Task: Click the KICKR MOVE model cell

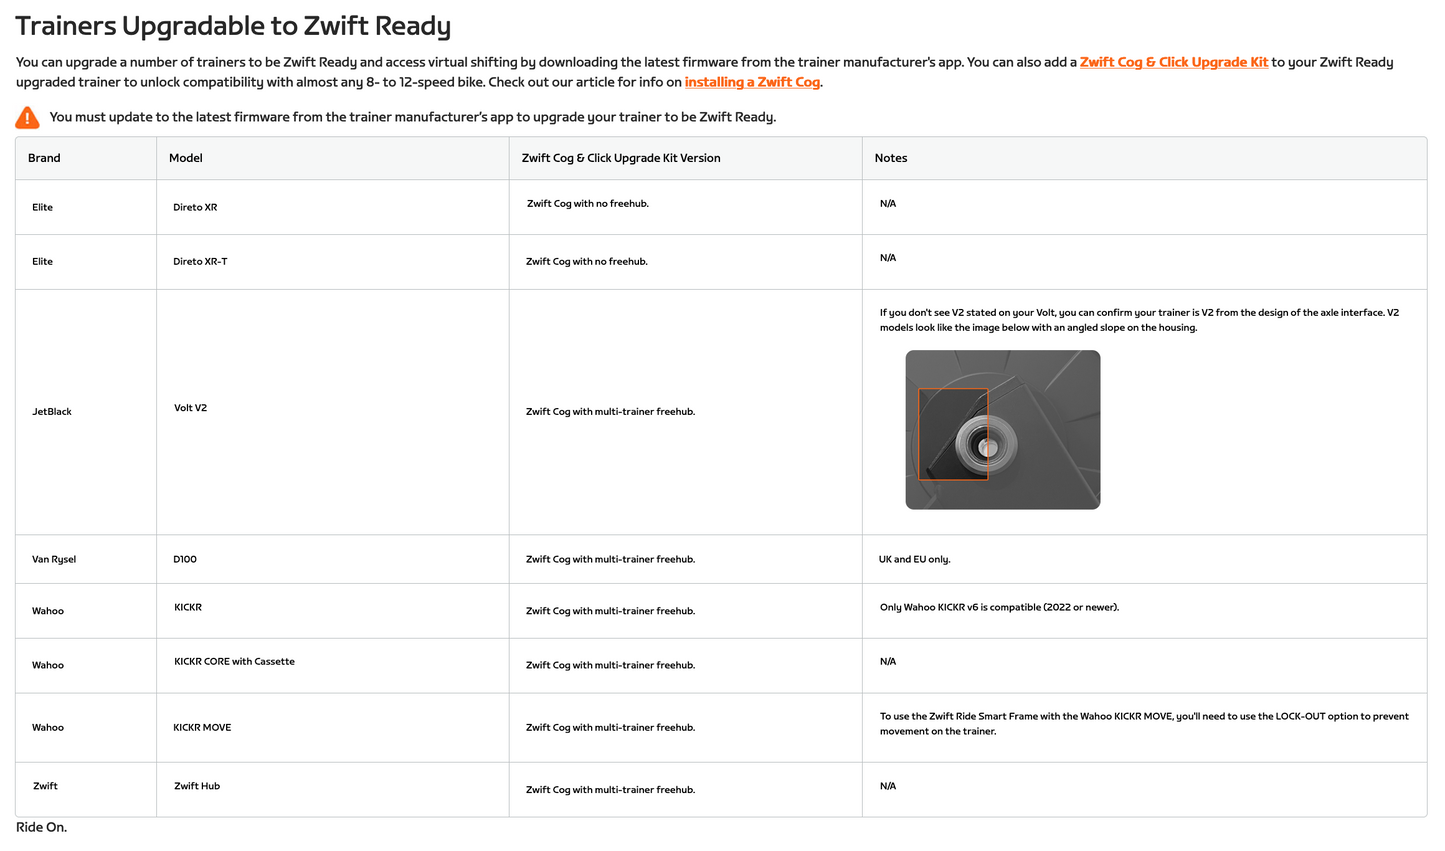Action: (x=202, y=727)
